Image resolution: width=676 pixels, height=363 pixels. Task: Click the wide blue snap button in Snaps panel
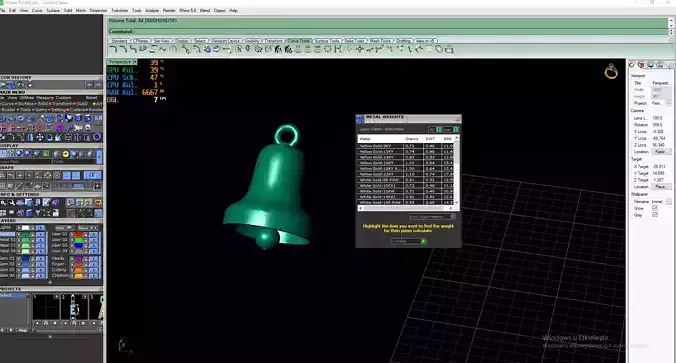click(x=92, y=175)
